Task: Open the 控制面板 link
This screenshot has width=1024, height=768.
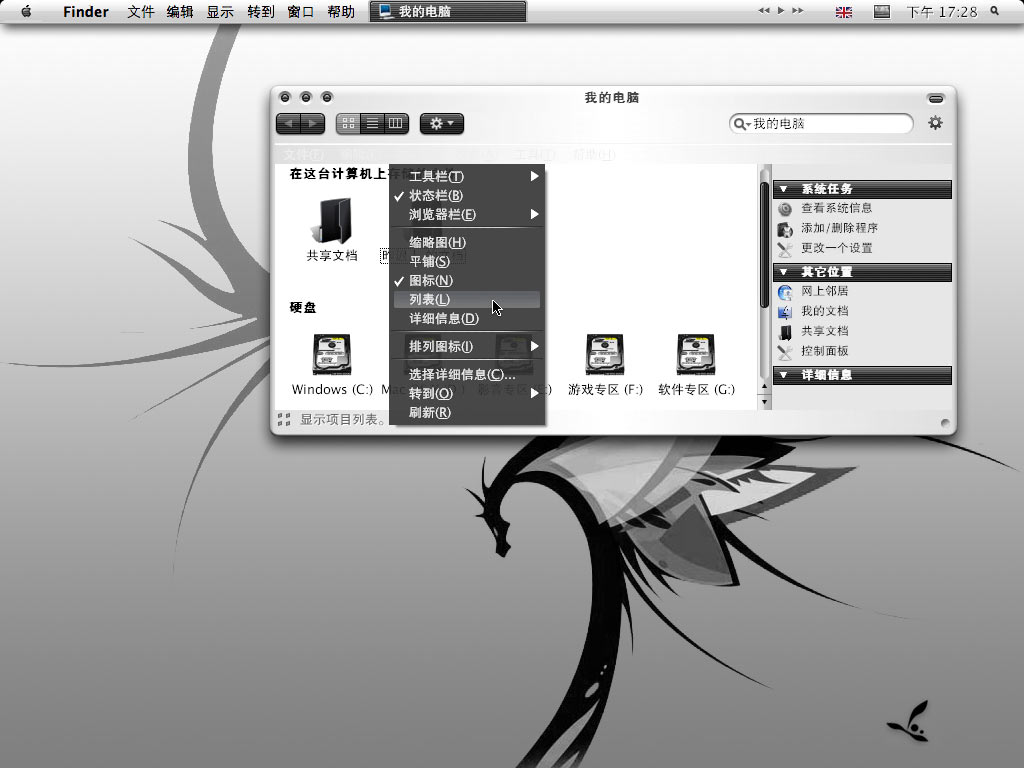Action: [x=825, y=351]
